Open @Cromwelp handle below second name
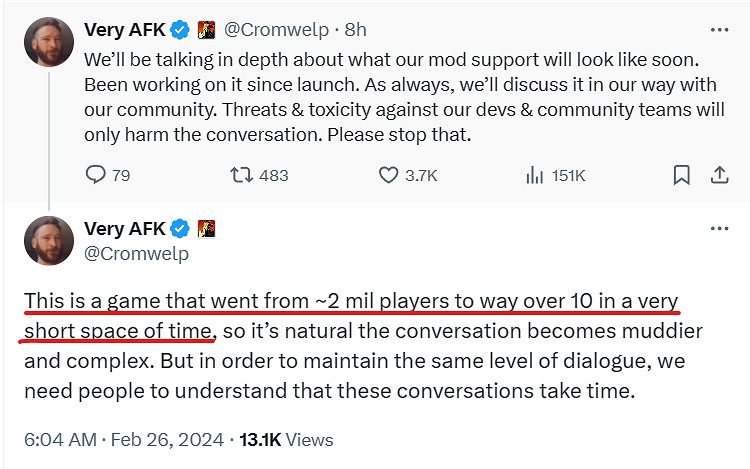This screenshot has width=750, height=469. tap(136, 253)
